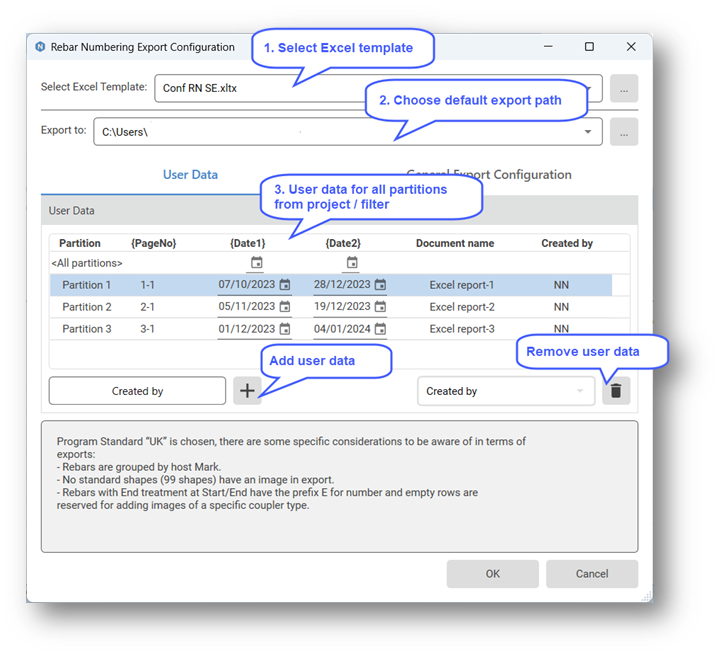
Task: Click the Rebar Numbering app icon in title bar
Action: pos(41,47)
